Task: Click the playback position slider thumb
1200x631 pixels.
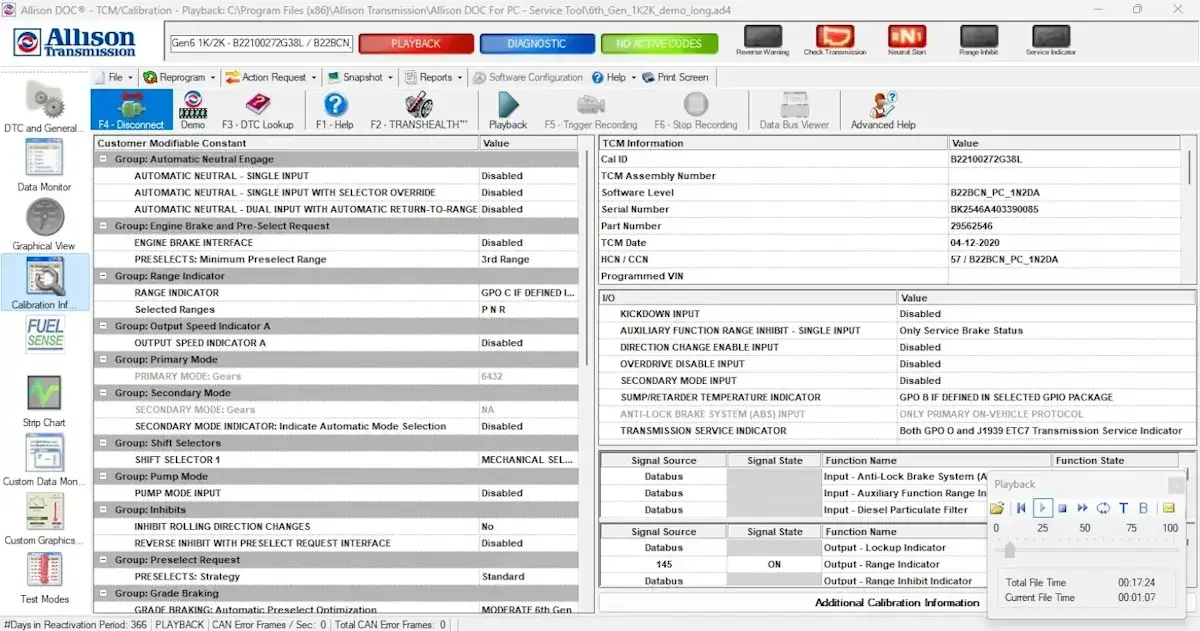Action: point(1010,550)
